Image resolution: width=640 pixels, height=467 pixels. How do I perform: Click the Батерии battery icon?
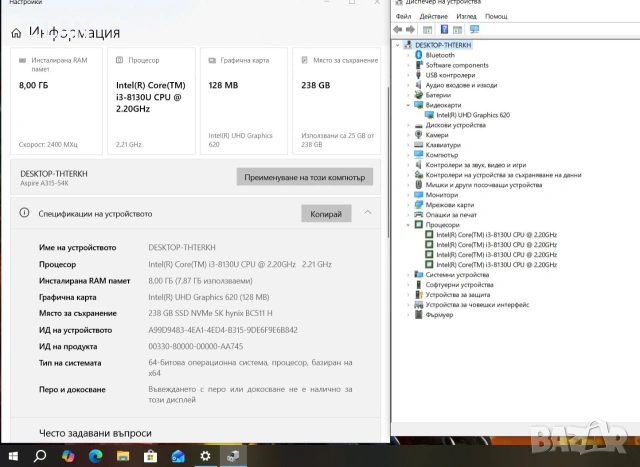[x=418, y=95]
